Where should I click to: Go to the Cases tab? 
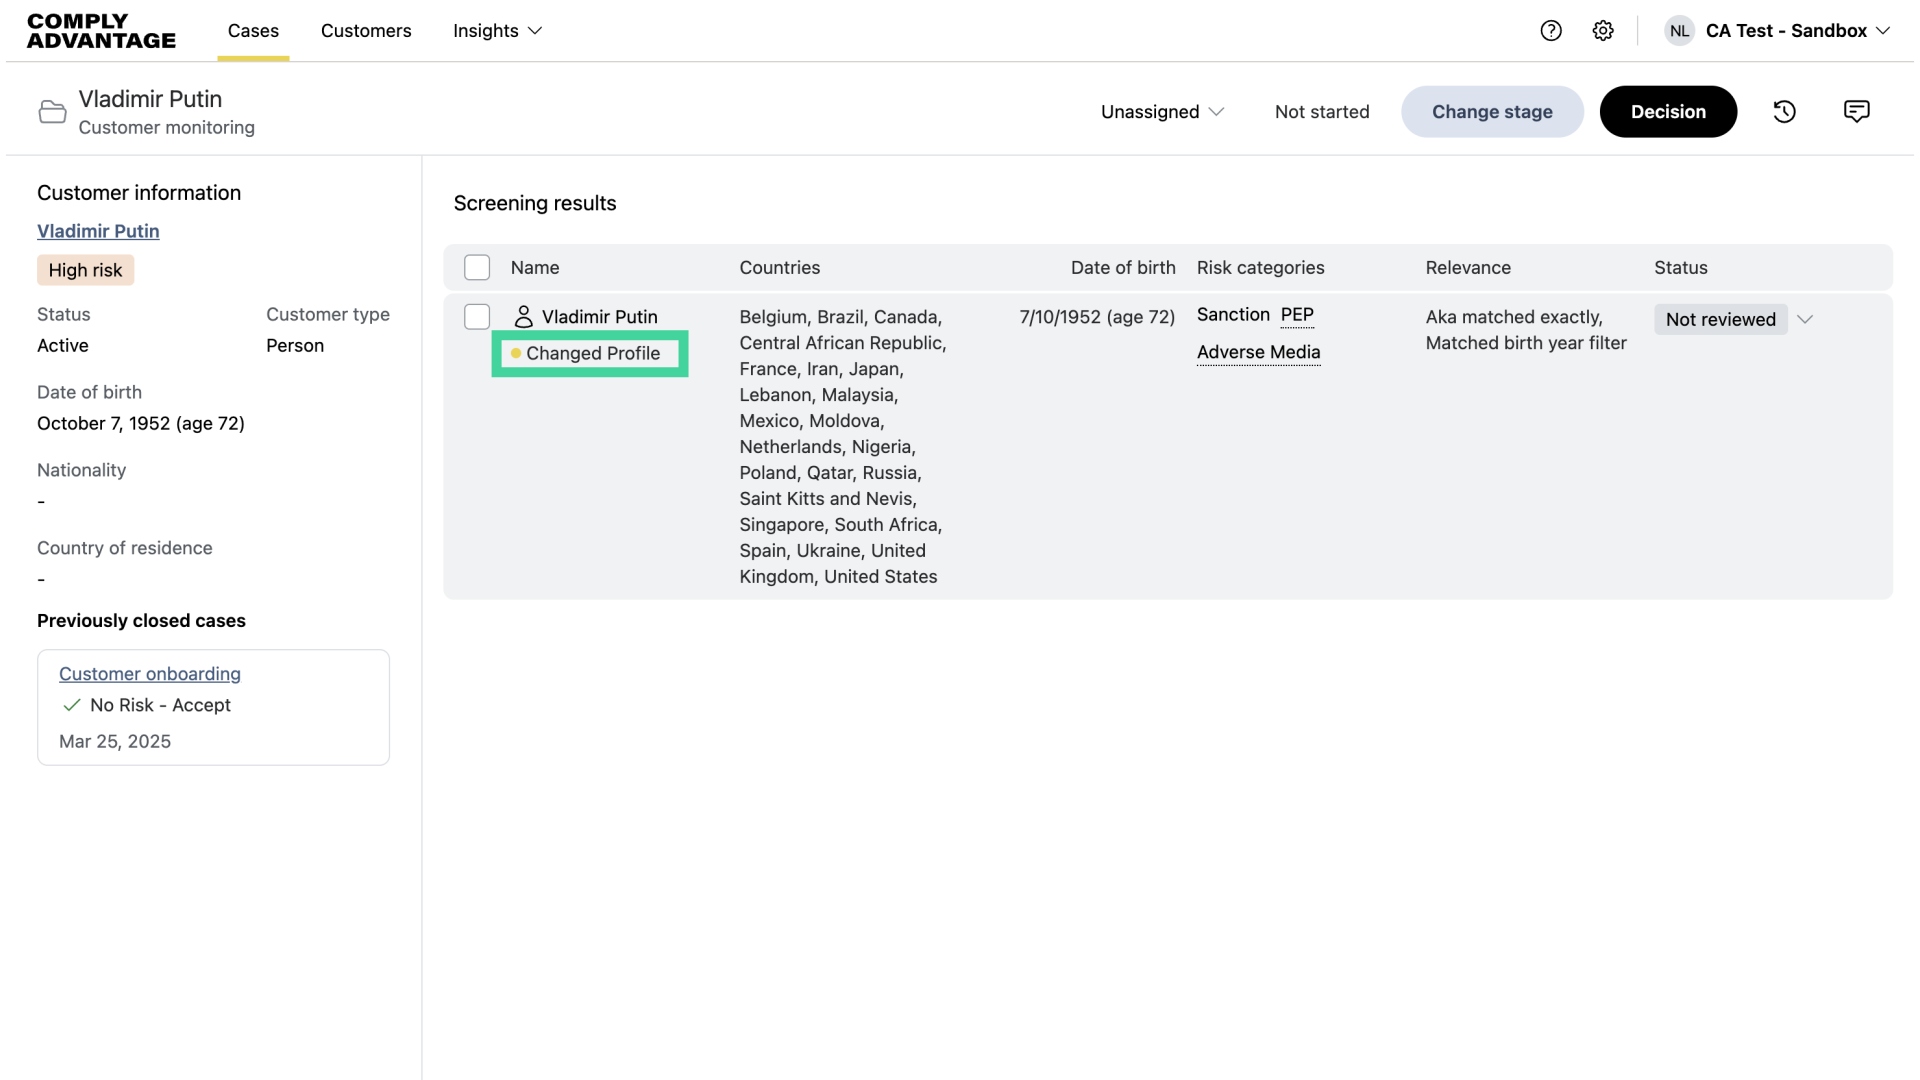pos(253,31)
